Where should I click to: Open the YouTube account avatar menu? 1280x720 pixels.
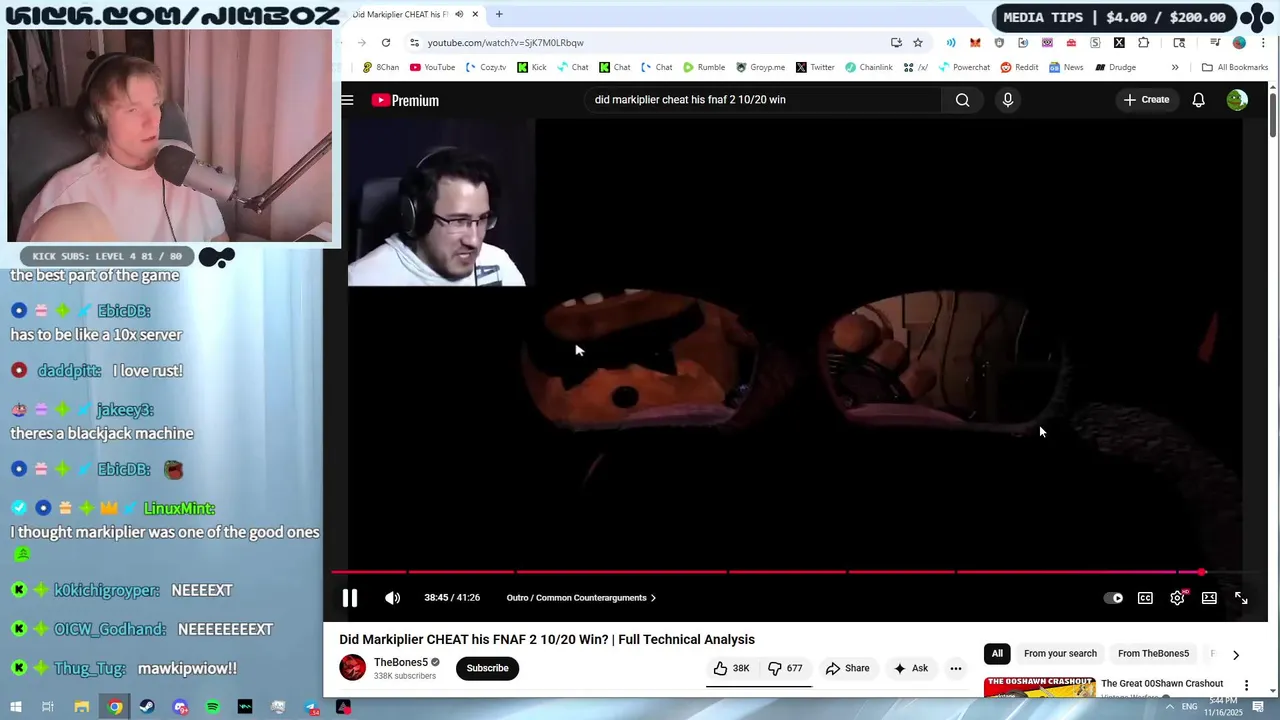1237,100
